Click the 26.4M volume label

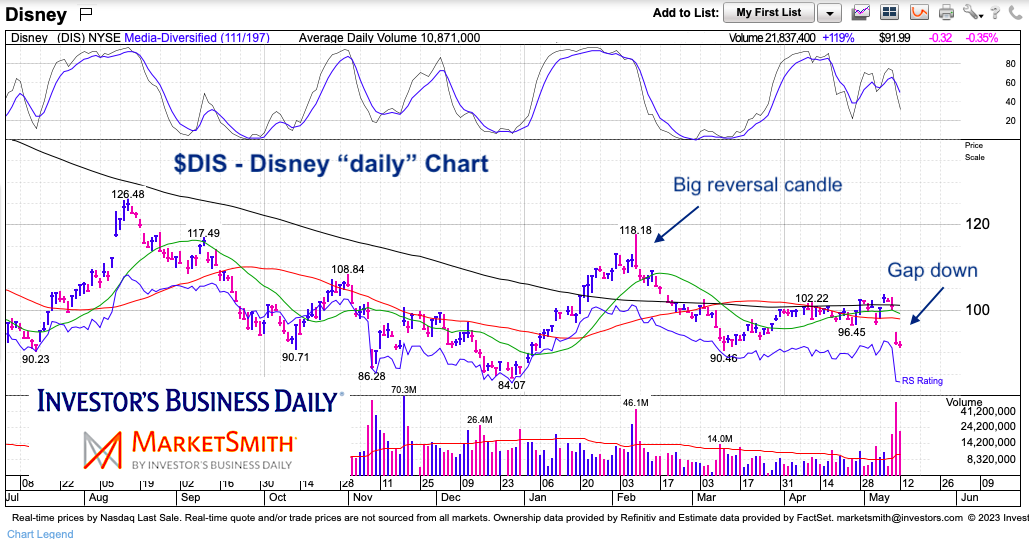pos(480,420)
